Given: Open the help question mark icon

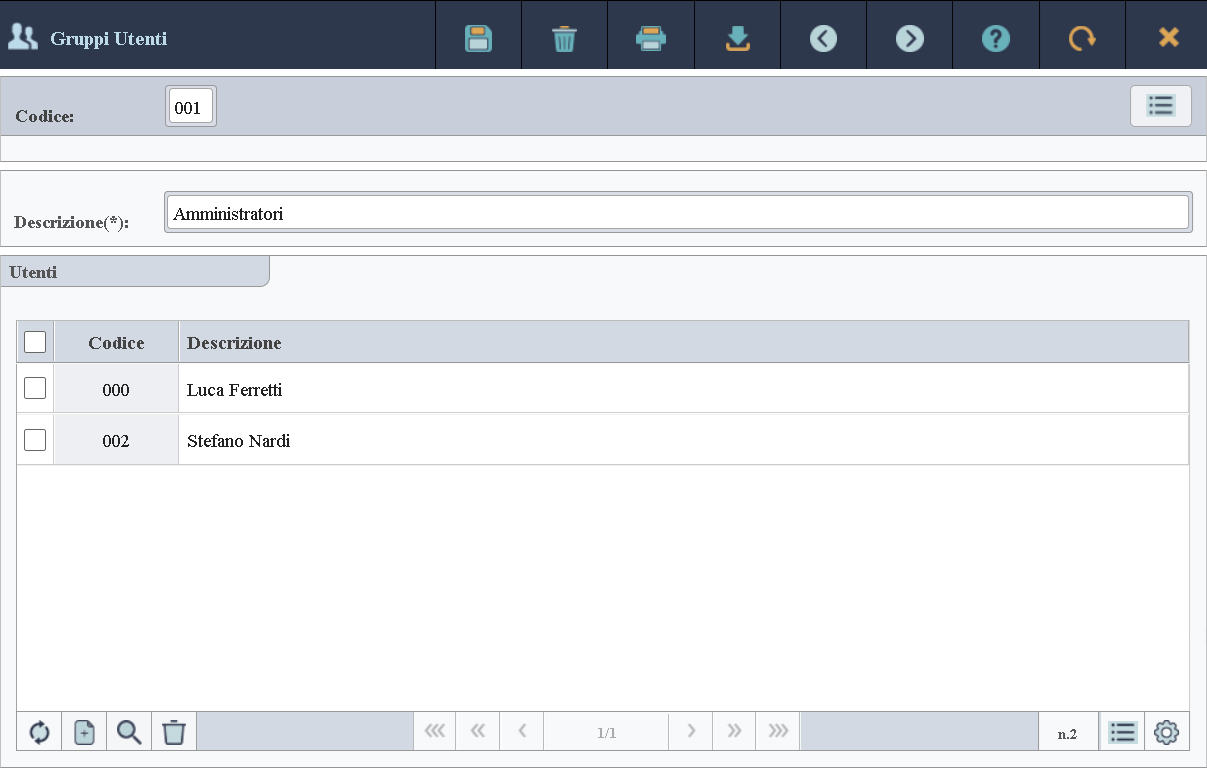Looking at the screenshot, I should click(x=995, y=39).
